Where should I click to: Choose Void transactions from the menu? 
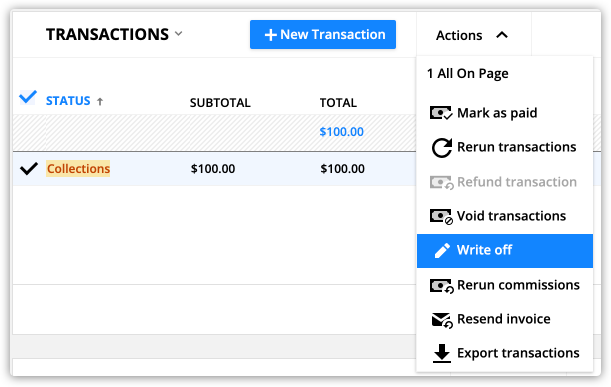coord(505,216)
